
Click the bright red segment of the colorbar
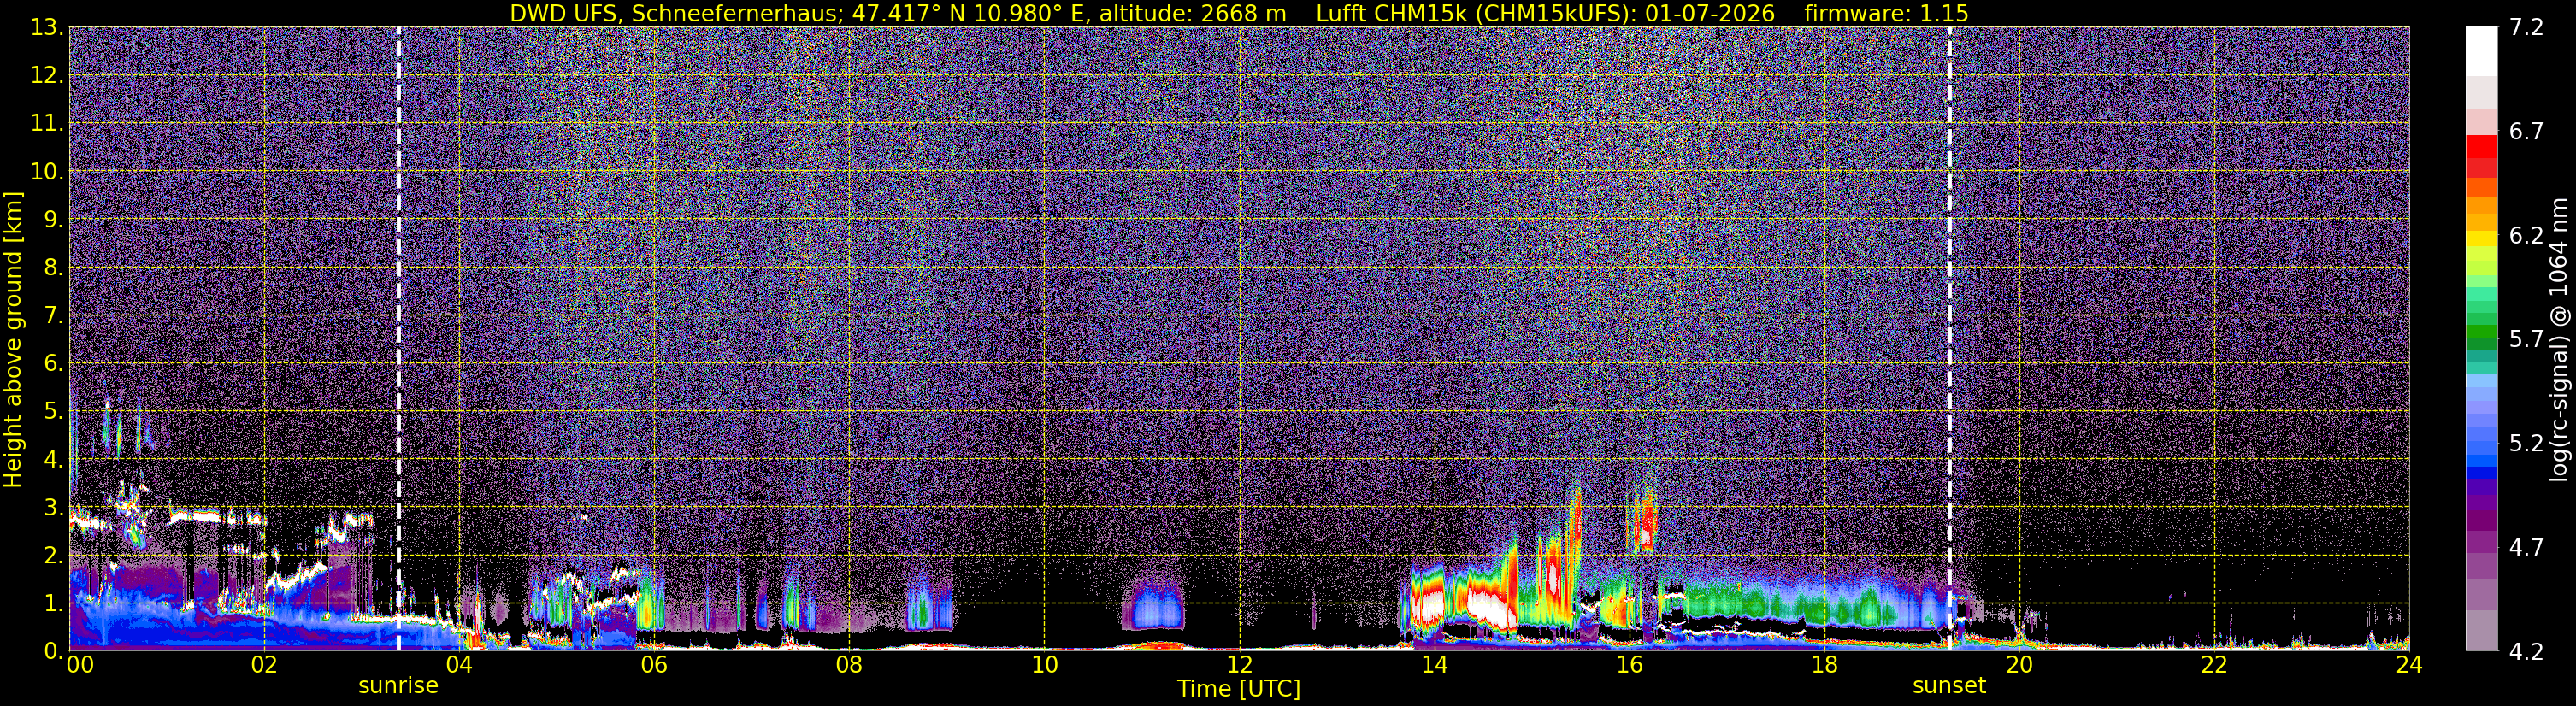click(x=2481, y=148)
